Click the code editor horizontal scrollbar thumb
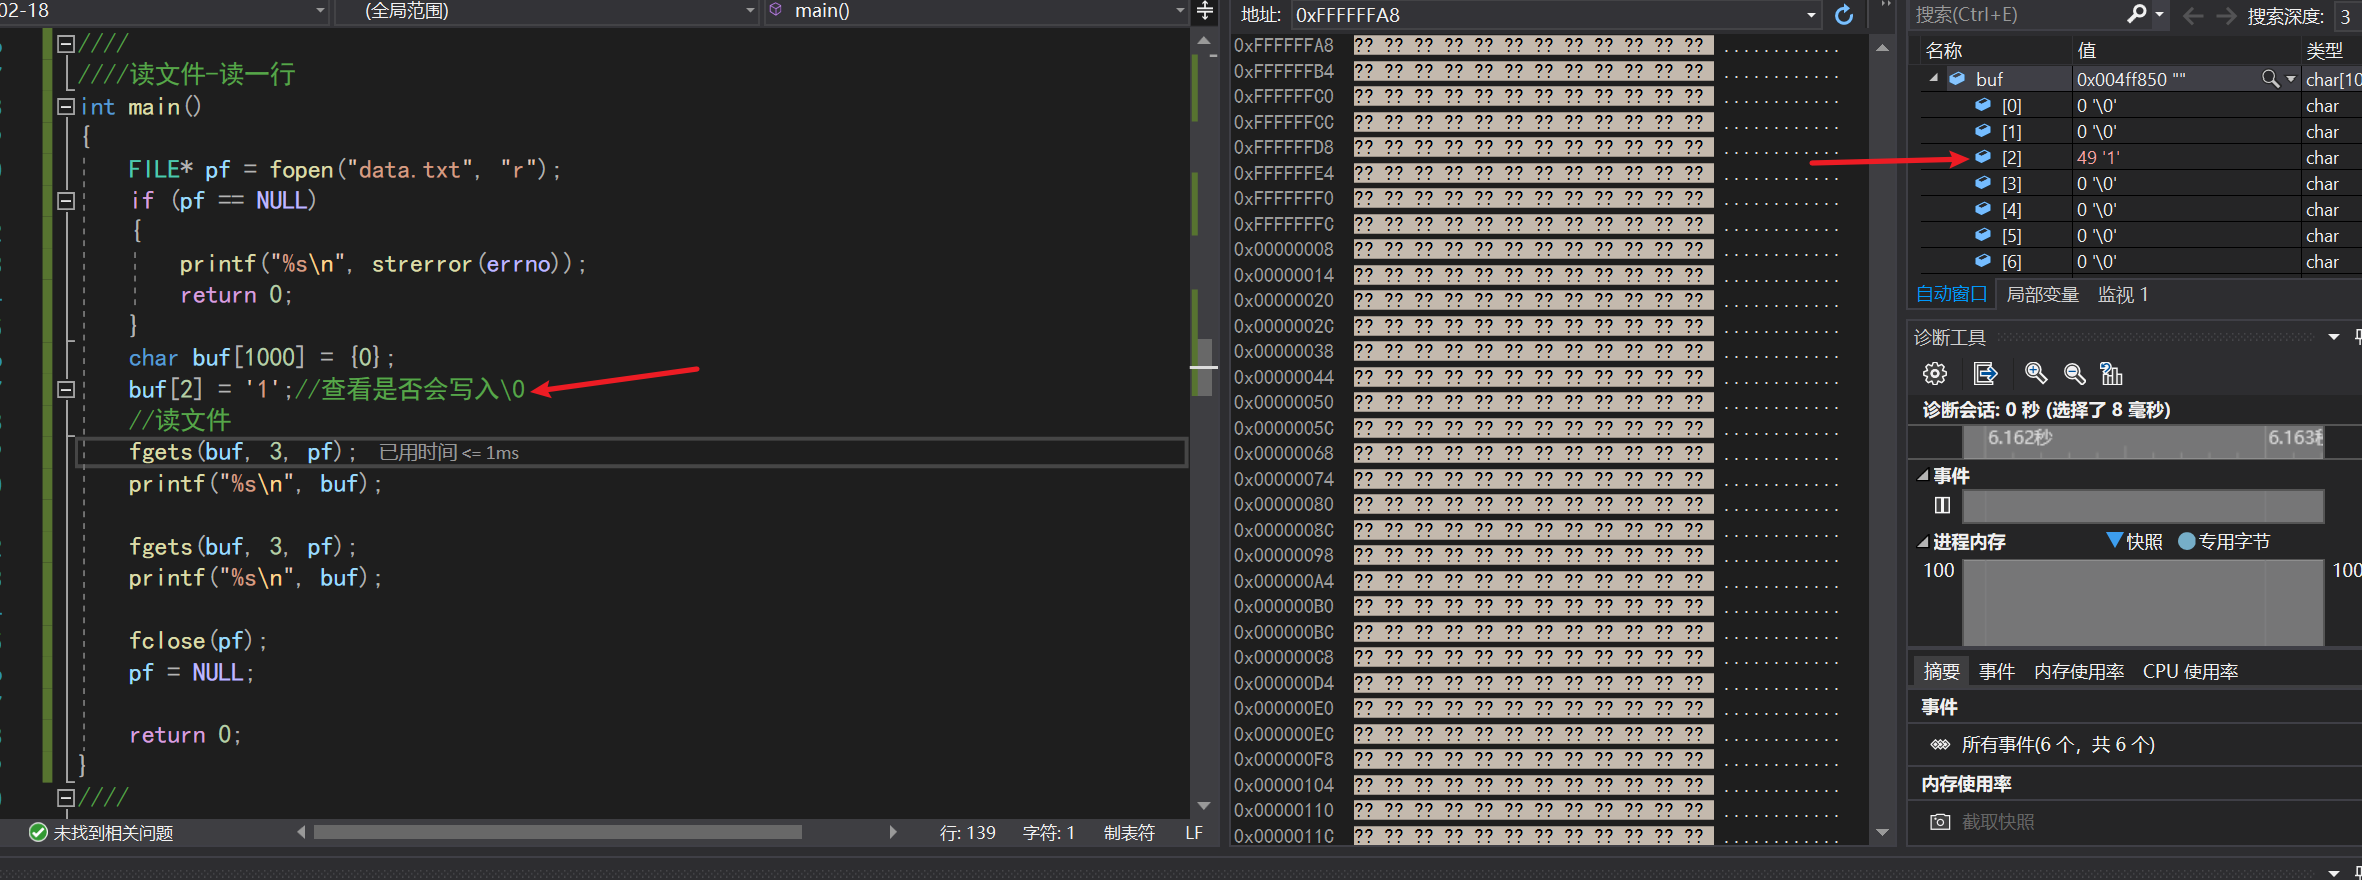This screenshot has width=2362, height=880. [x=557, y=832]
